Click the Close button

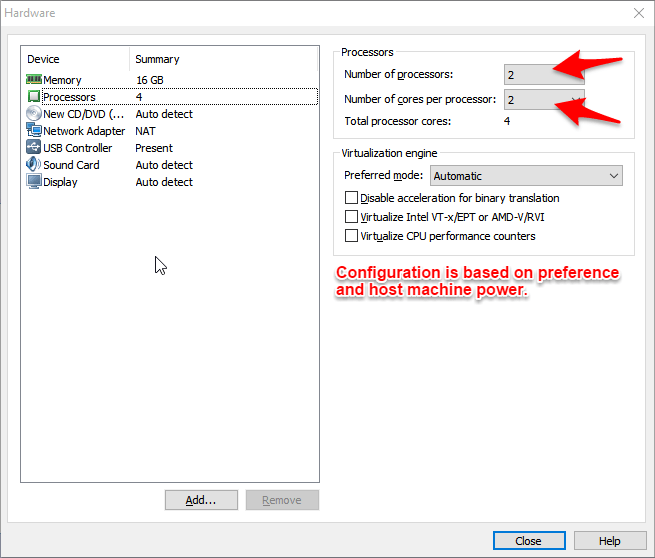coord(528,541)
